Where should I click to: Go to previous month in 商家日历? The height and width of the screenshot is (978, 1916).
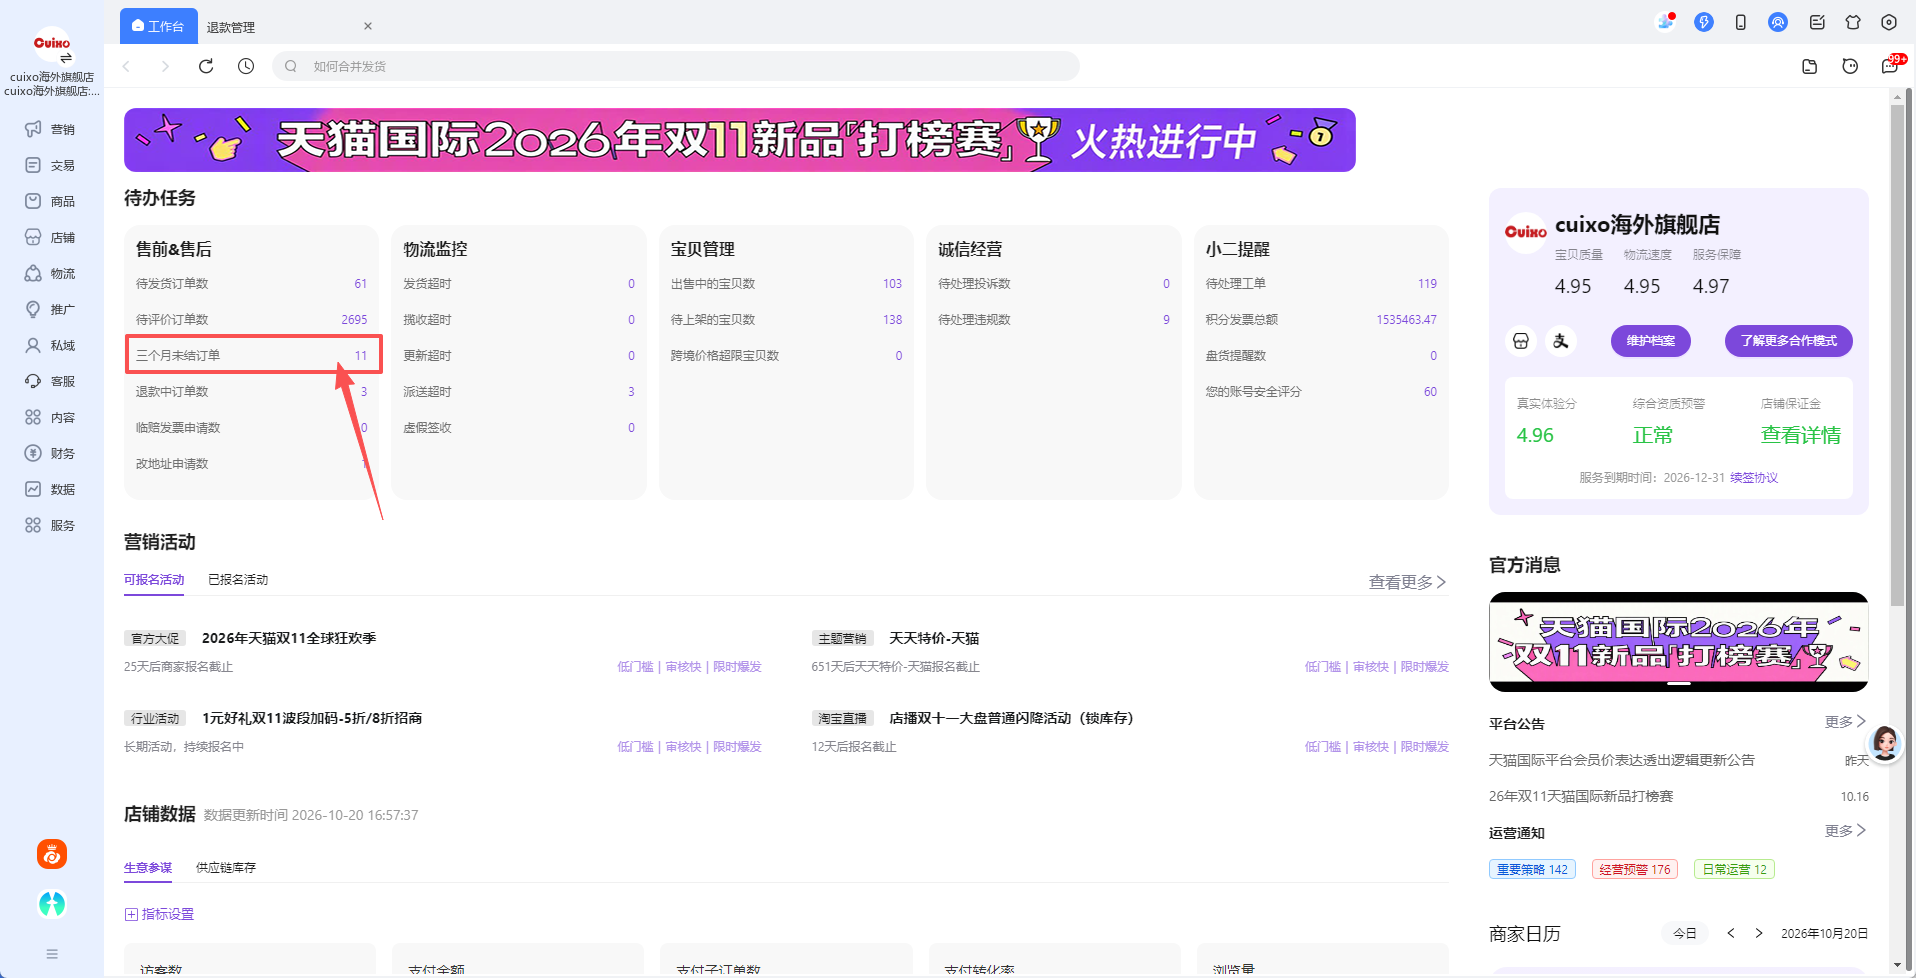(x=1731, y=933)
